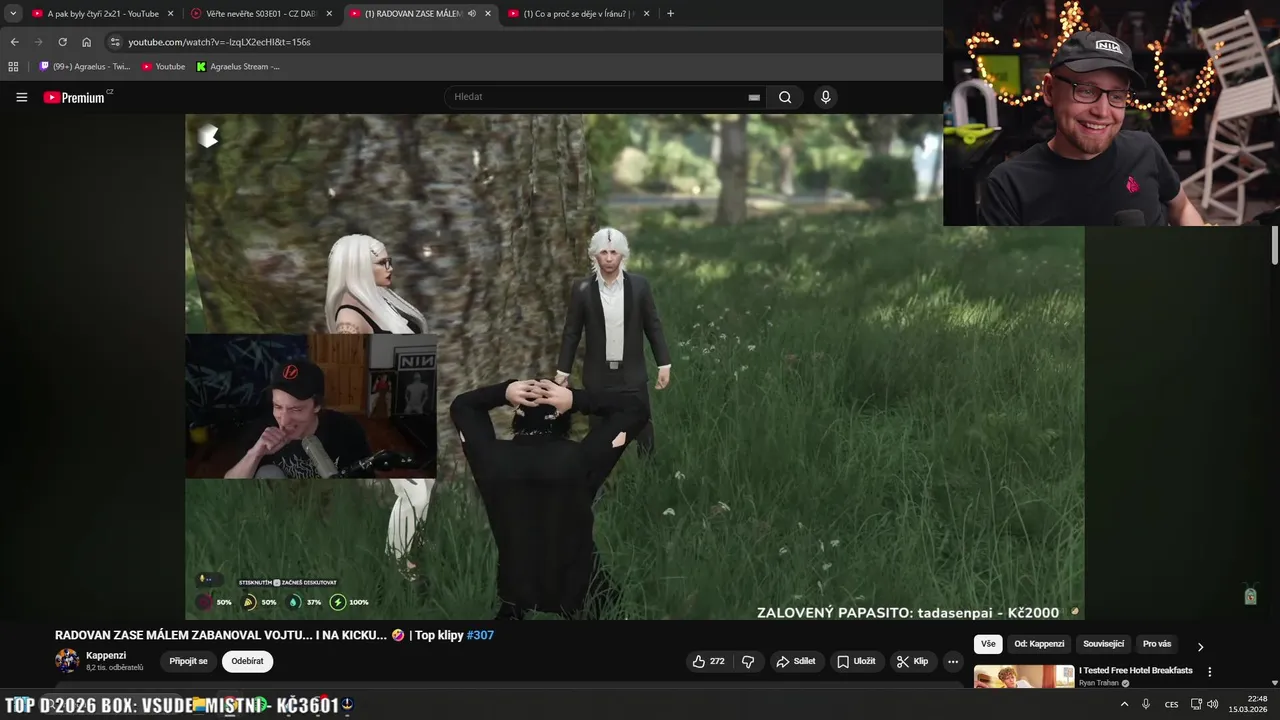
Task: Open more actions three-dot menu under video
Action: click(953, 661)
